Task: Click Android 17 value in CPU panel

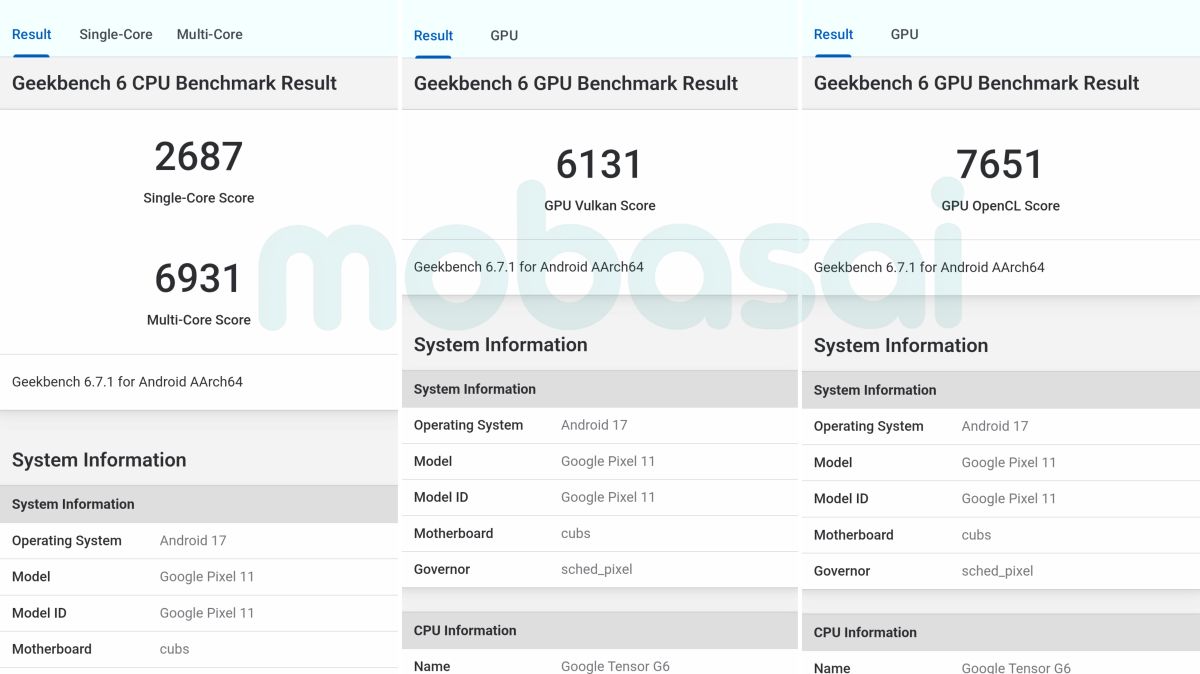Action: pyautogui.click(x=193, y=541)
